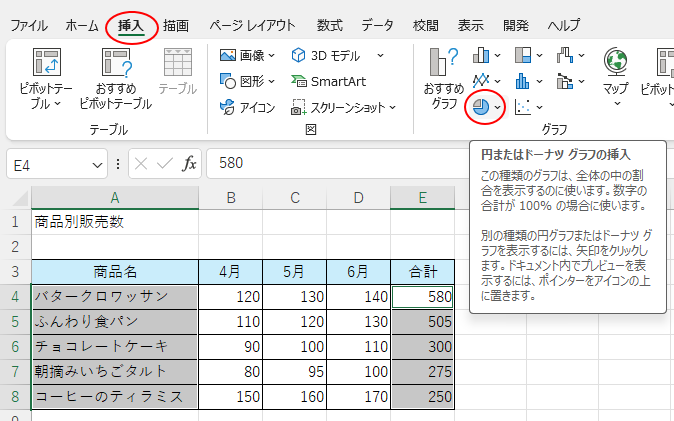Image resolution: width=674 pixels, height=421 pixels.
Task: Switch to ページ レイアウト tab
Action: coord(252,26)
